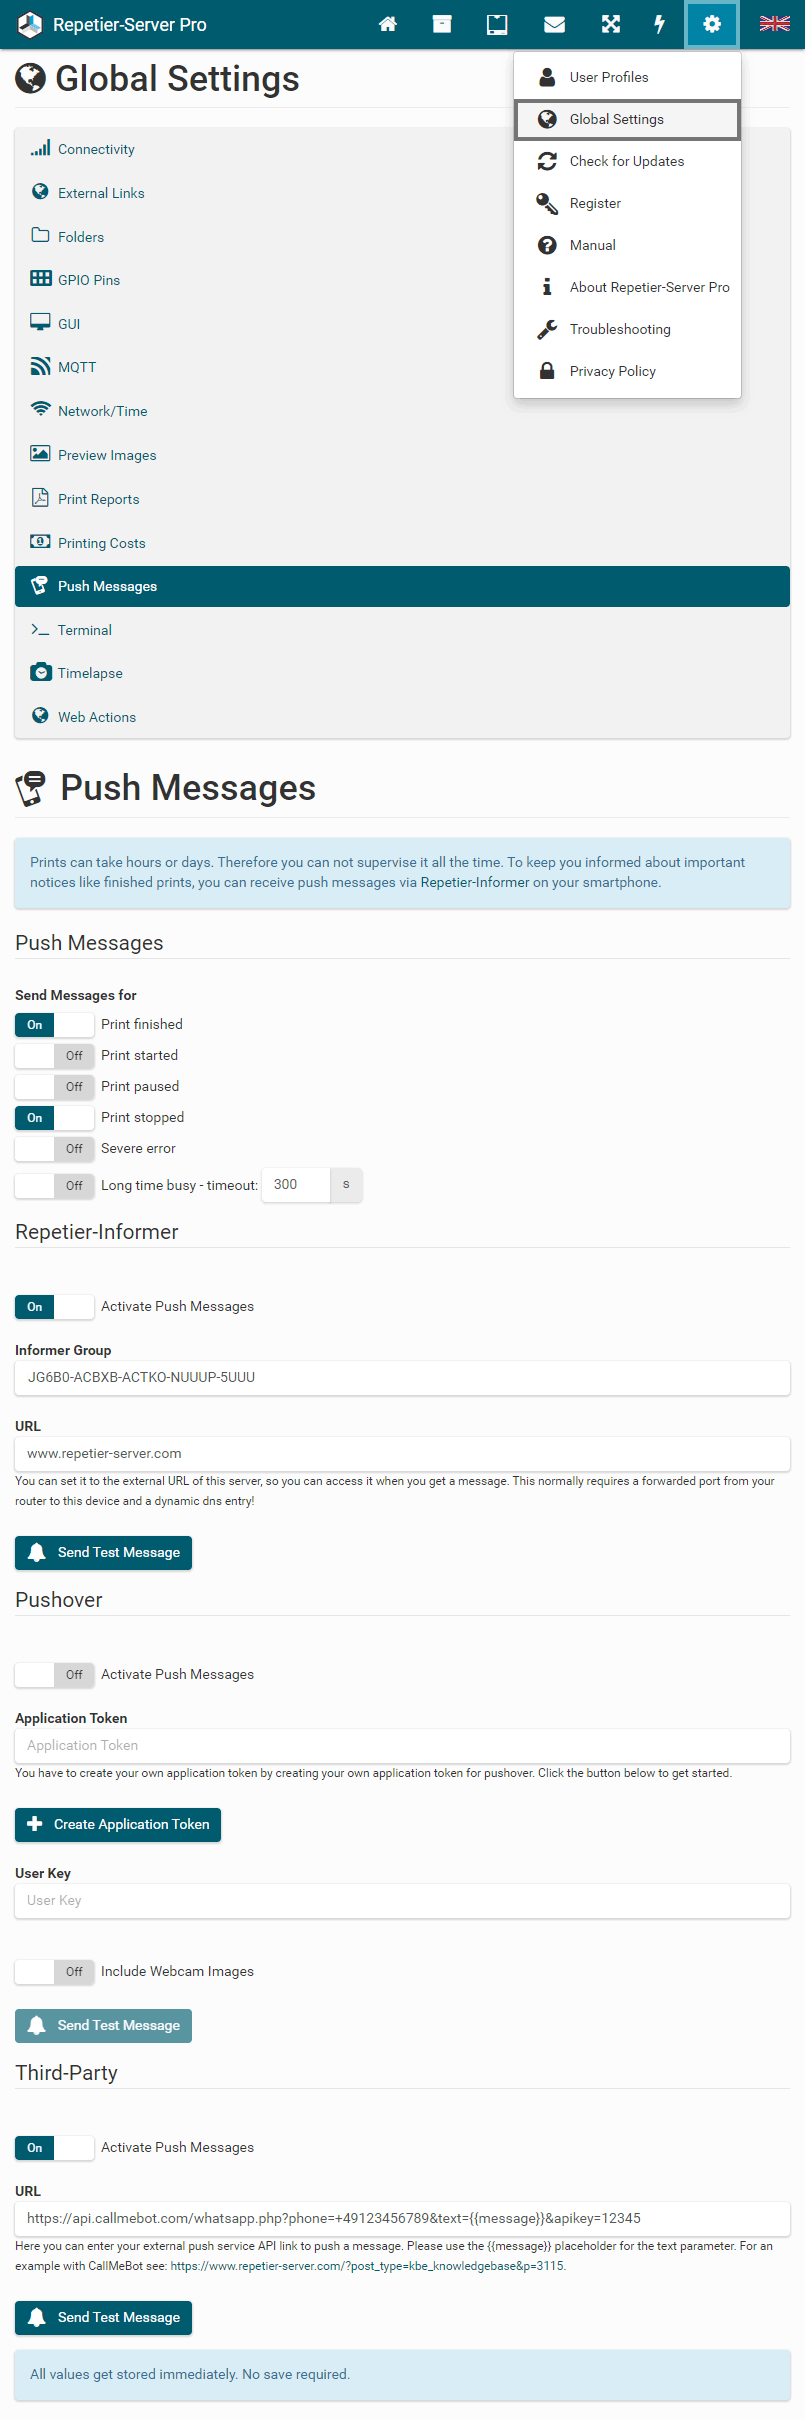Click the Informer Group input field
Screen dimensions: 805x2420
pos(402,1377)
